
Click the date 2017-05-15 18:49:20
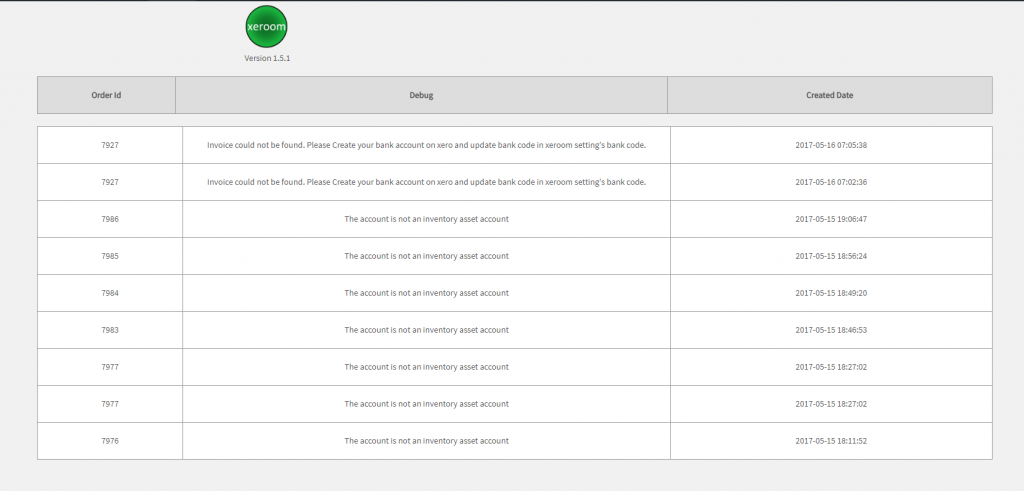click(x=831, y=293)
